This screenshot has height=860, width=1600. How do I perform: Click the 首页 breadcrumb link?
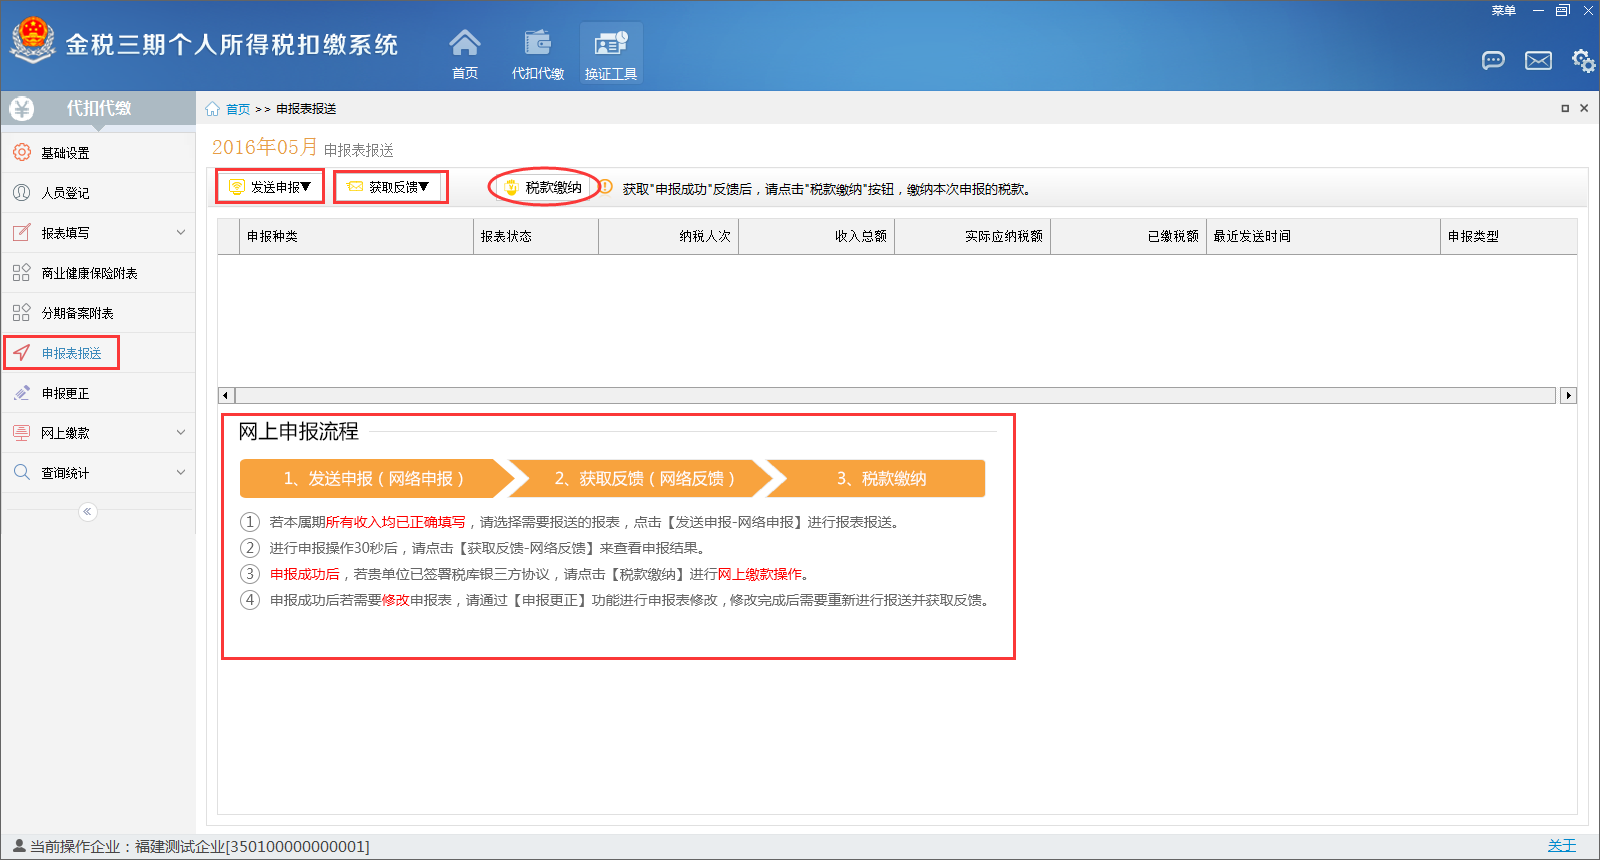click(x=237, y=109)
